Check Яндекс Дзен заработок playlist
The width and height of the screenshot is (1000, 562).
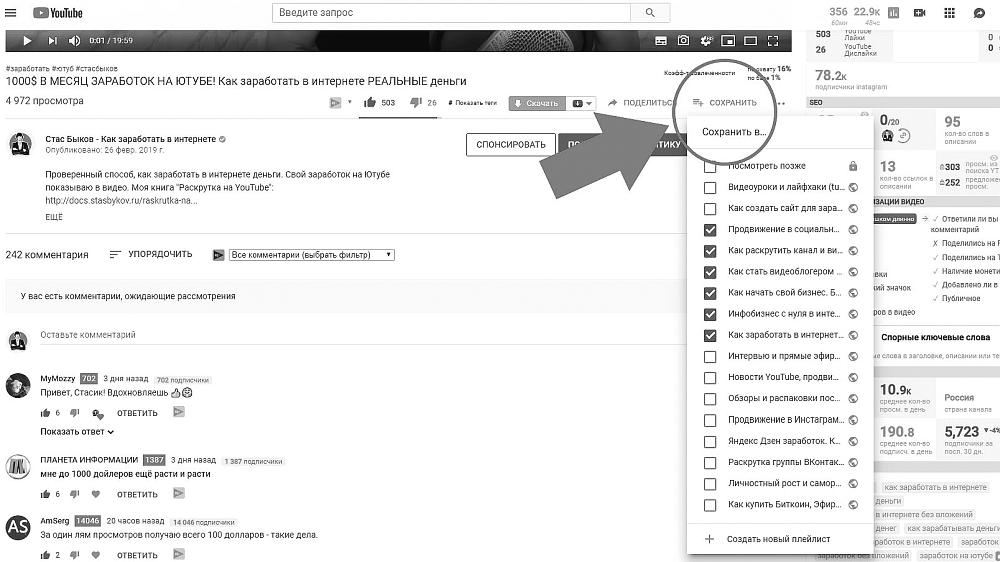point(710,441)
